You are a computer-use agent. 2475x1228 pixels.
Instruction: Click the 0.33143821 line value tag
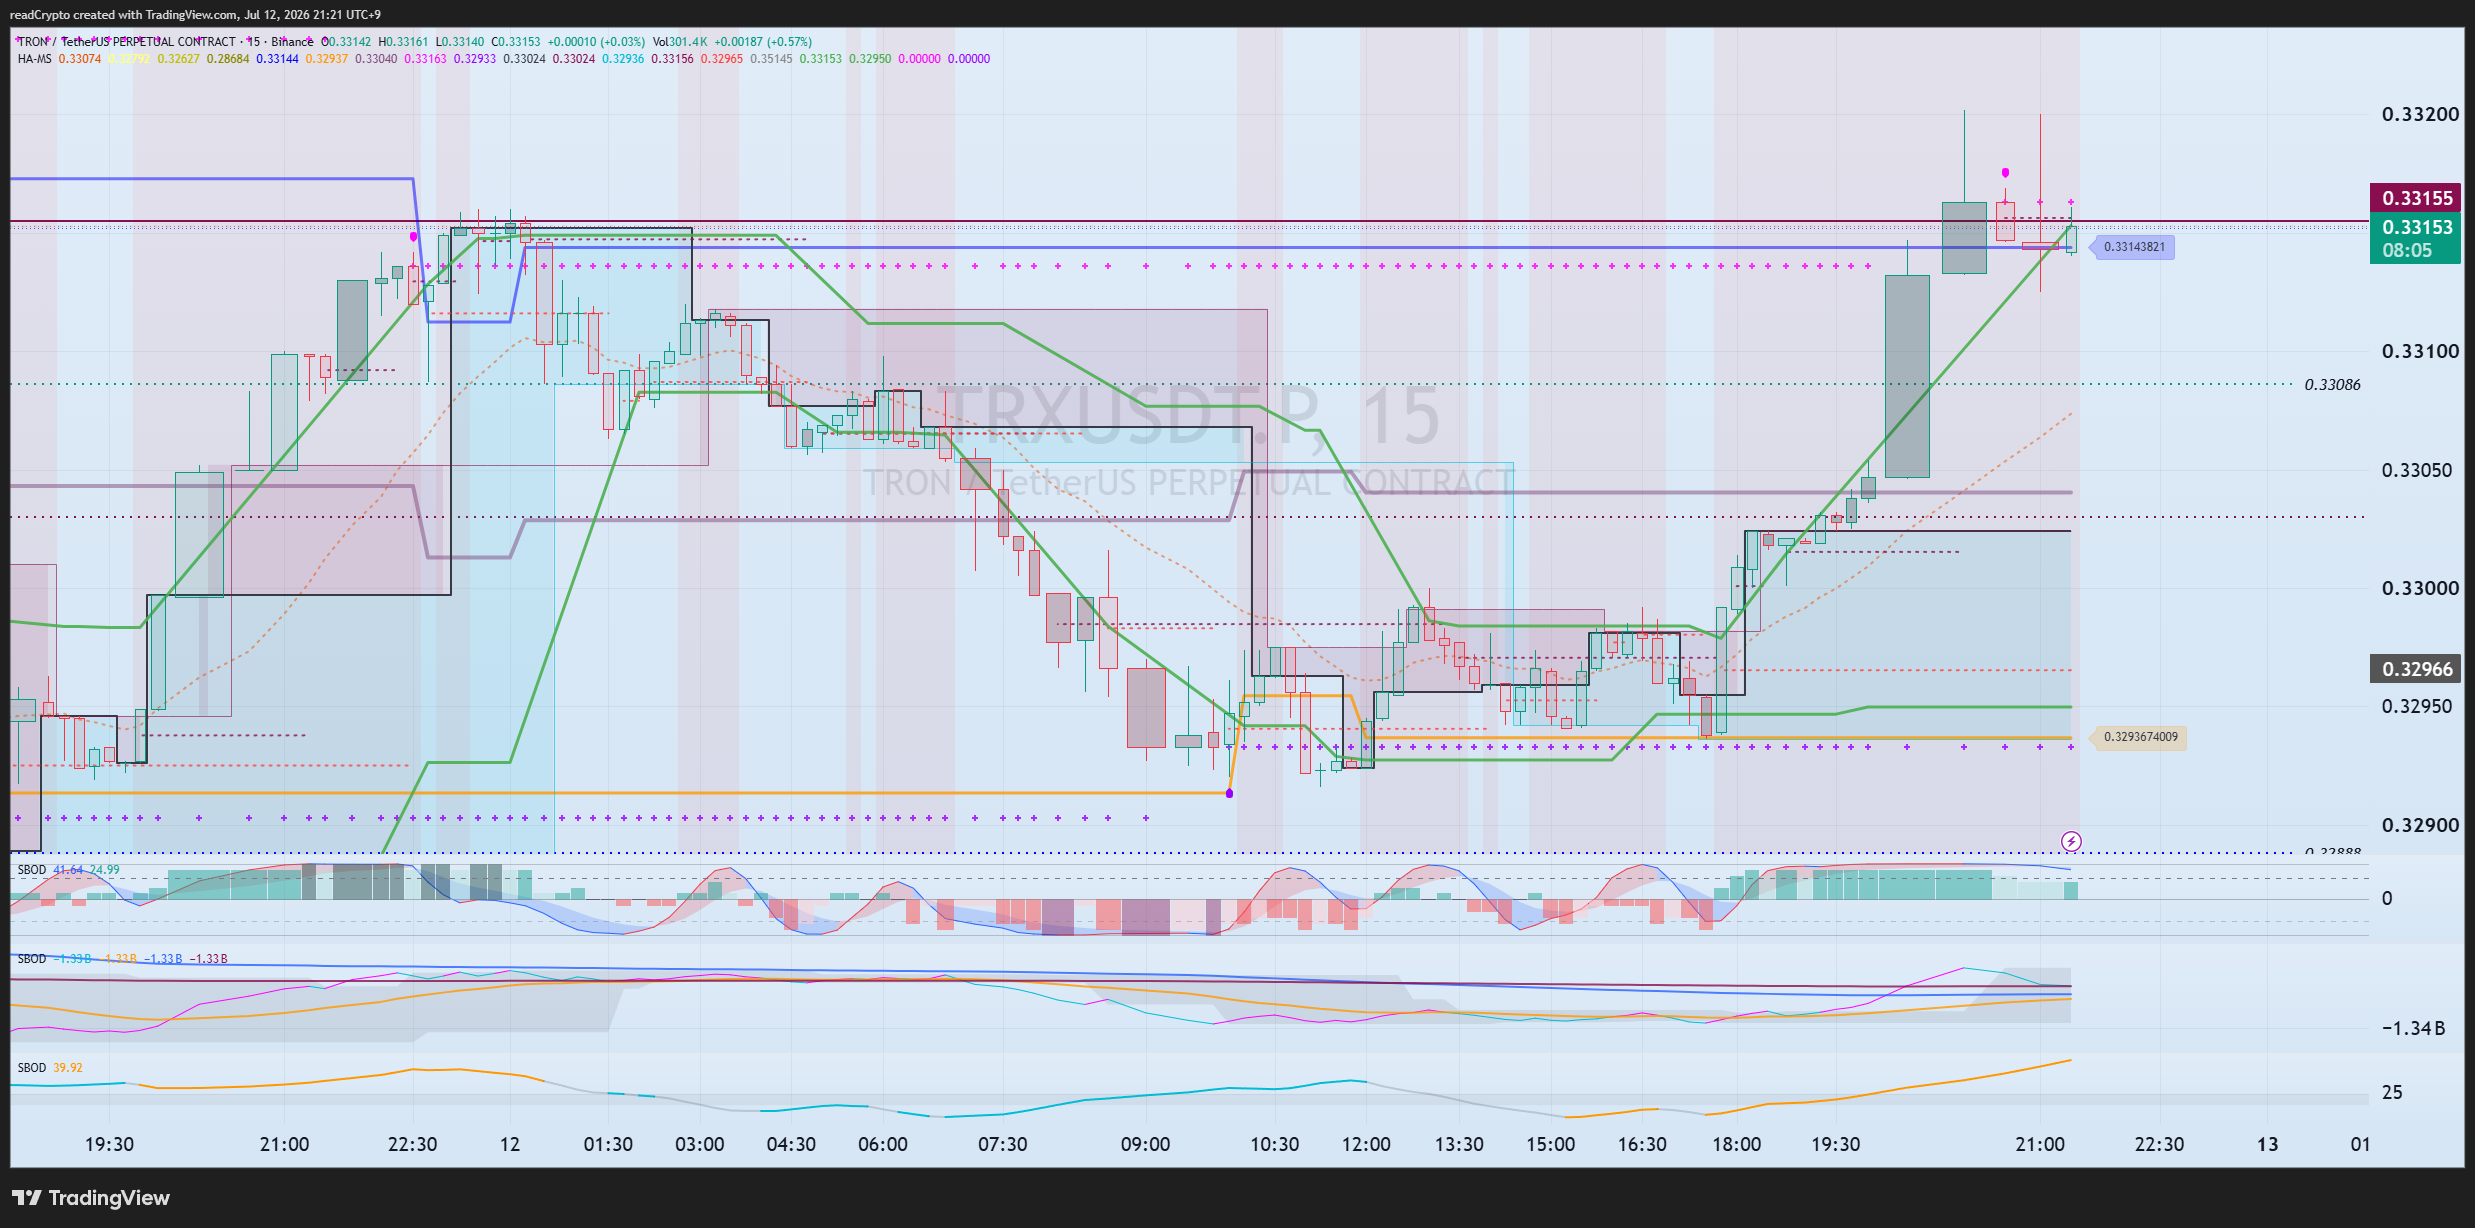point(2133,247)
